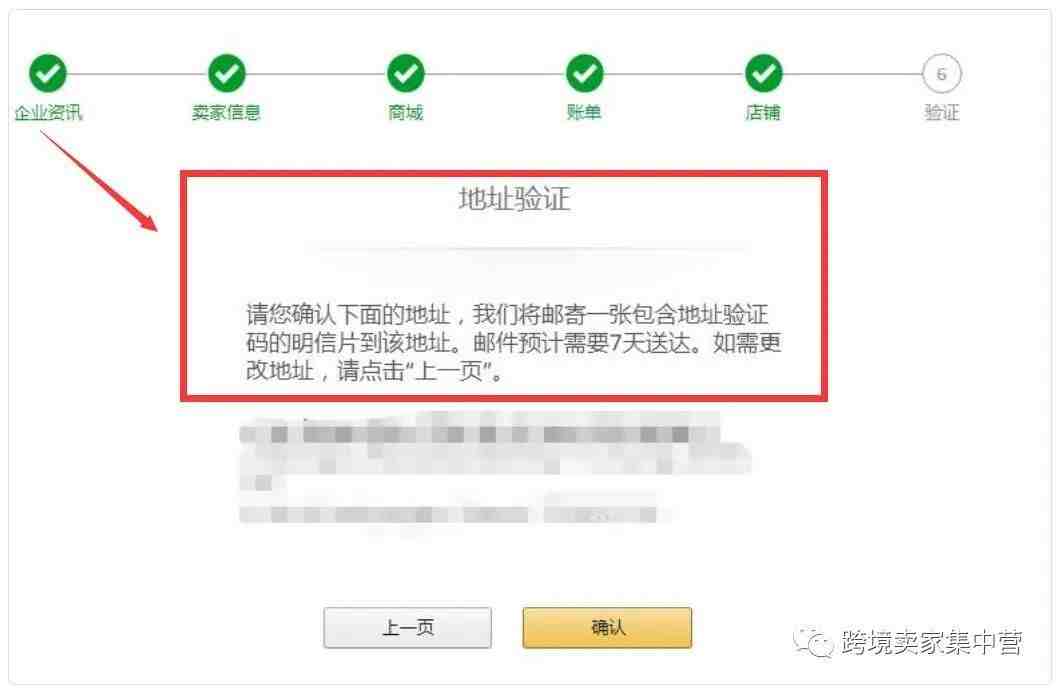Image resolution: width=1057 pixels, height=689 pixels.
Task: Click the 企业资讯 step checkmark icon
Action: pos(47,73)
